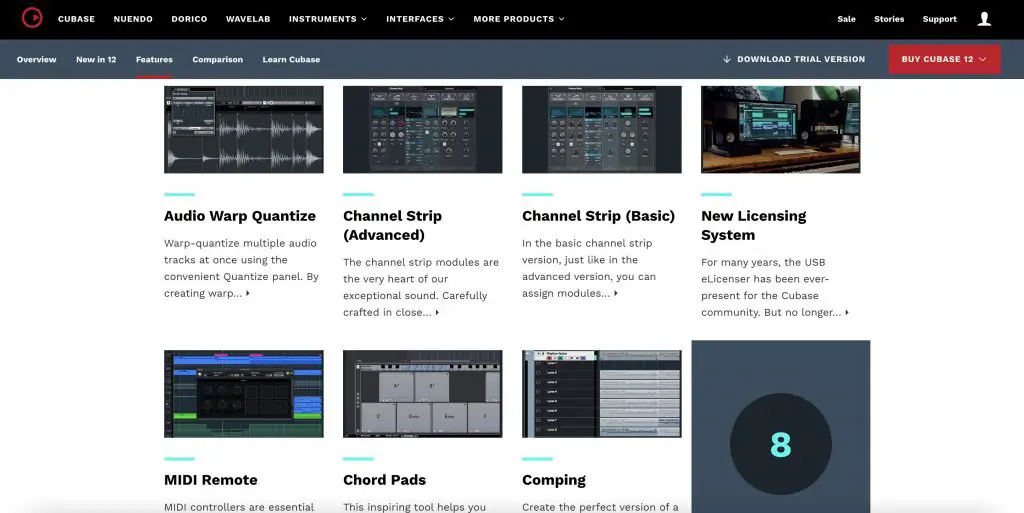Open the Channel Strip (Basic) heading
Screen dimensions: 1024x513
pyautogui.click(x=598, y=216)
